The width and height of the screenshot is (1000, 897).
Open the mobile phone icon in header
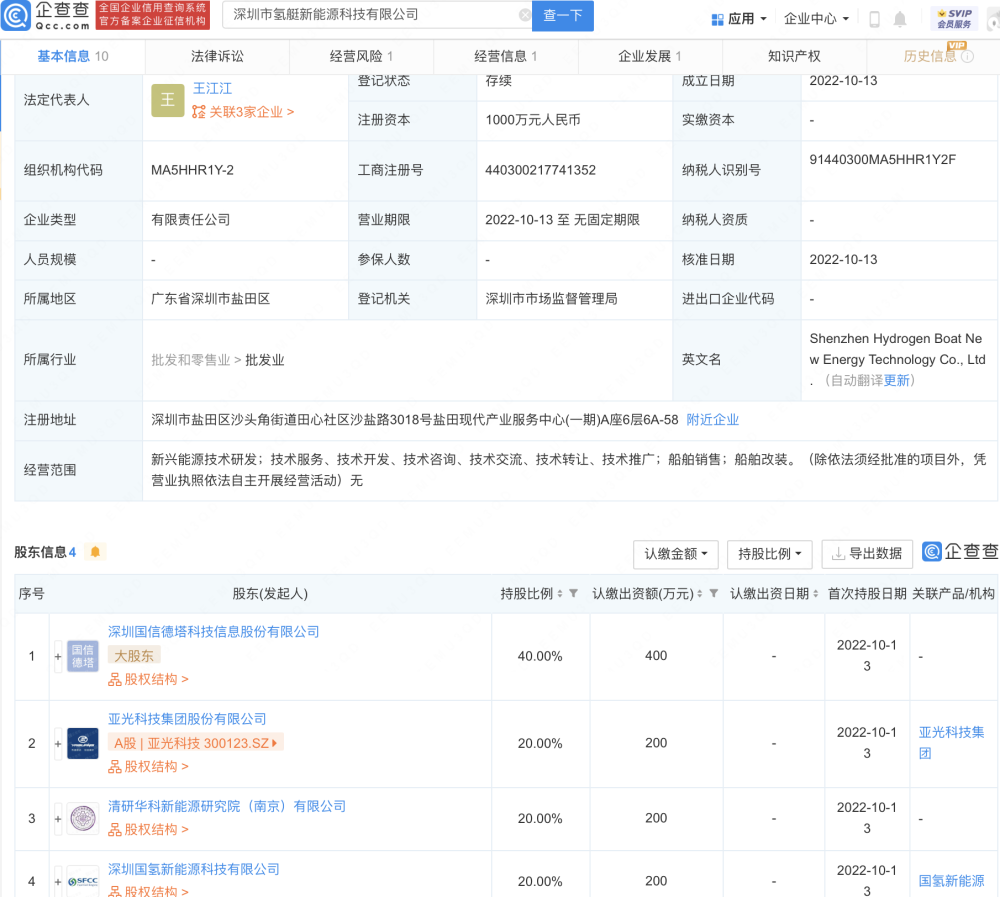point(874,19)
